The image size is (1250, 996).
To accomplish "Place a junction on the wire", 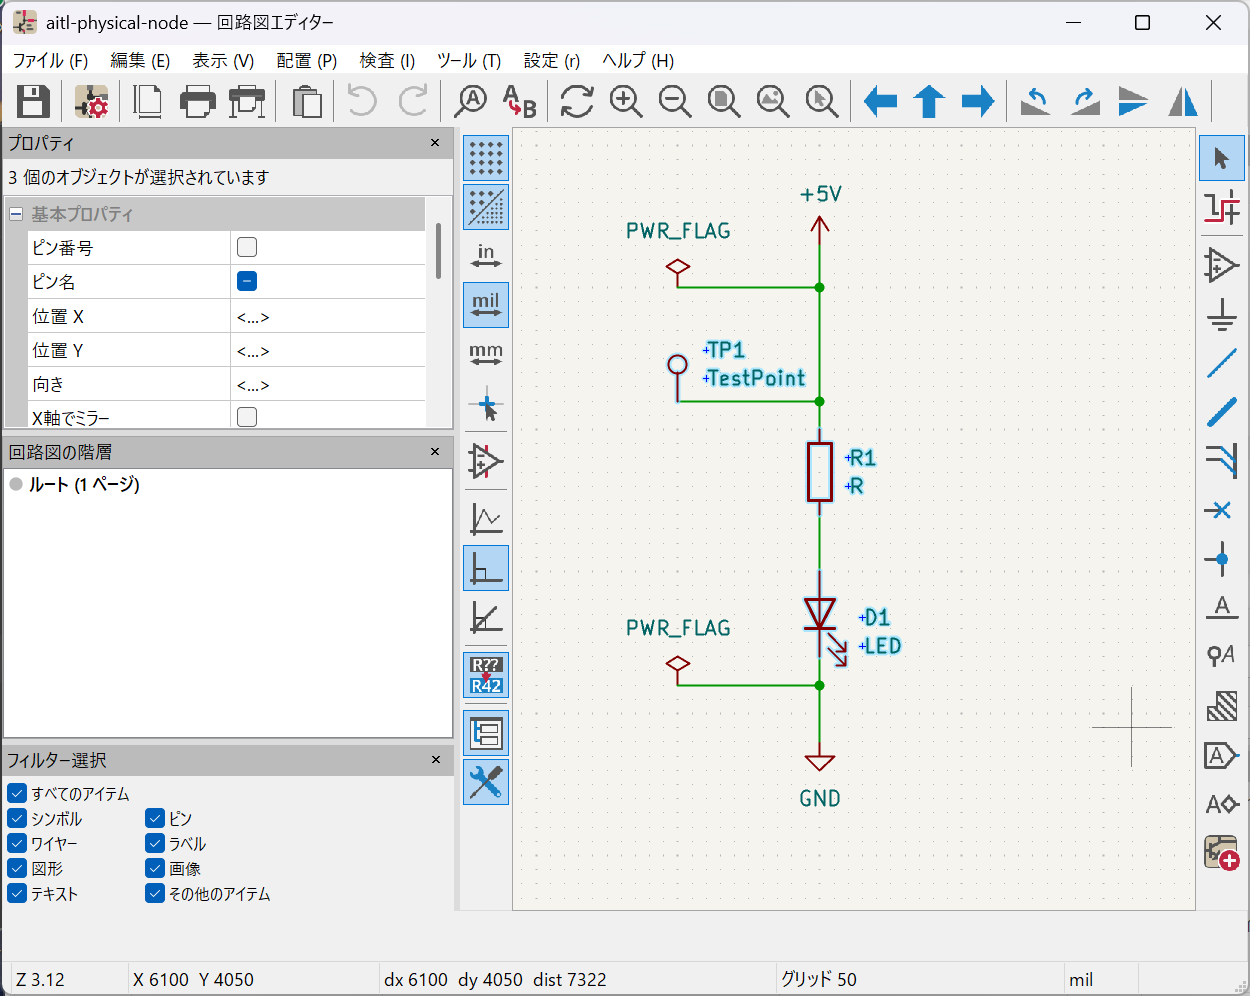I will 1222,559.
